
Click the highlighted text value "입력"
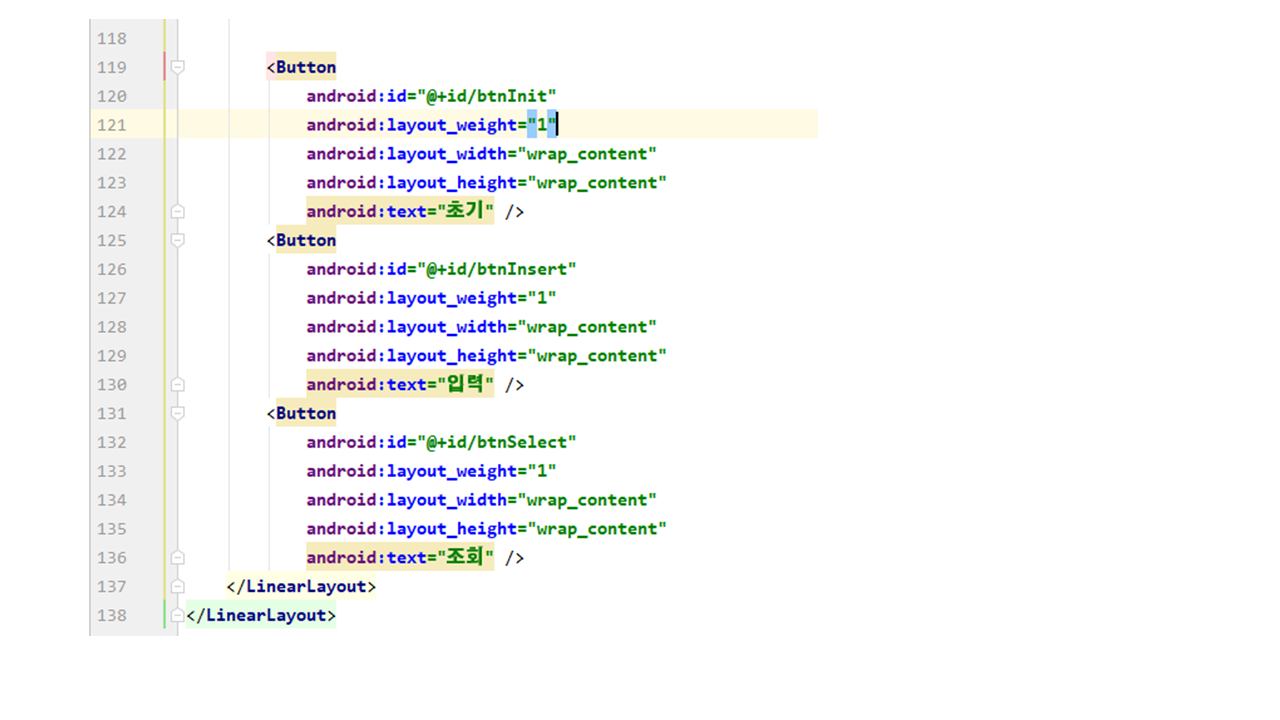[466, 384]
